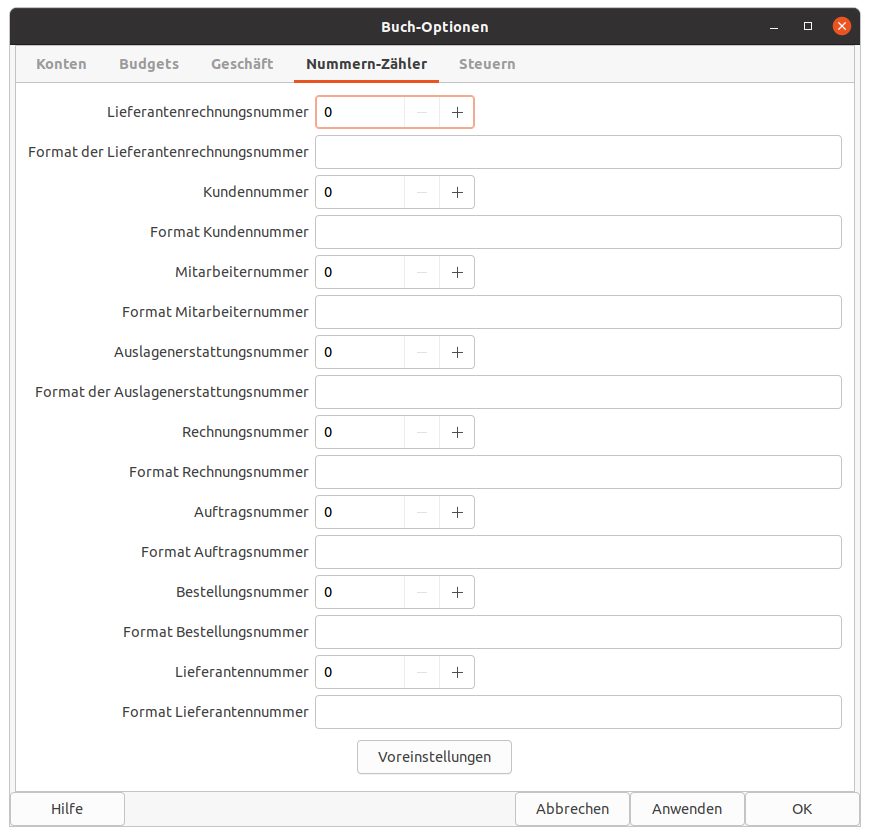Open the Budgets tab
The height and width of the screenshot is (836, 870).
[149, 64]
